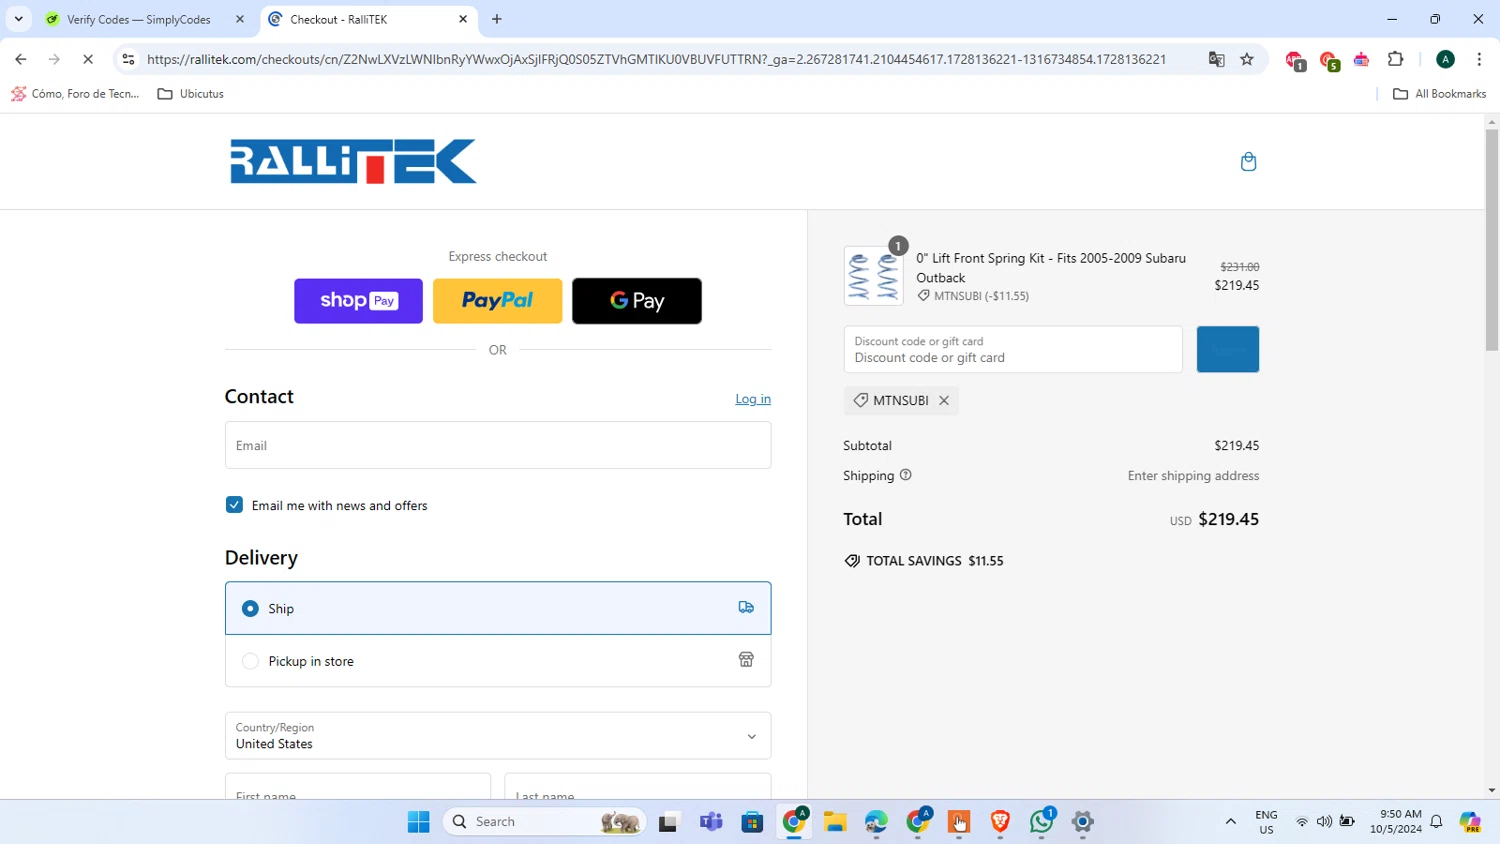Click the blue apply discount button
This screenshot has height=844, width=1500.
[x=1228, y=350]
